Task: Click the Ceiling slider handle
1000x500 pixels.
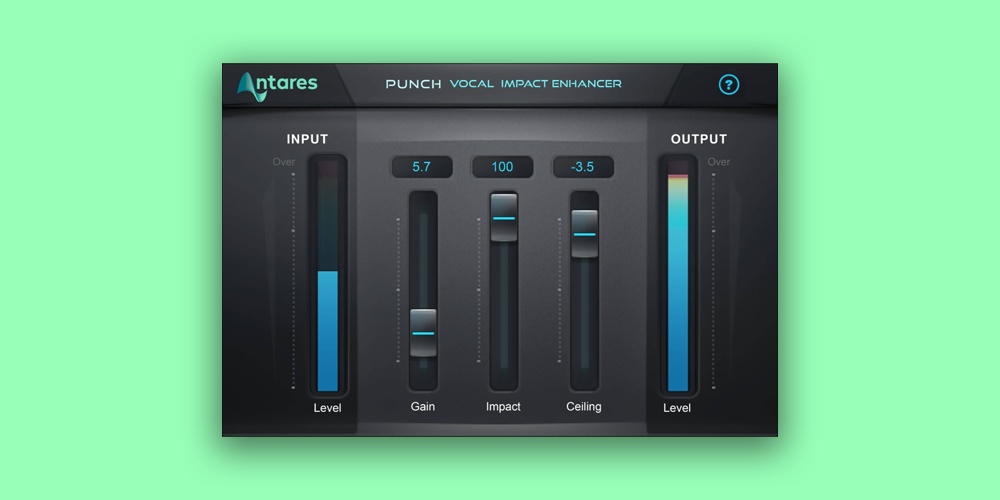Action: coord(584,234)
